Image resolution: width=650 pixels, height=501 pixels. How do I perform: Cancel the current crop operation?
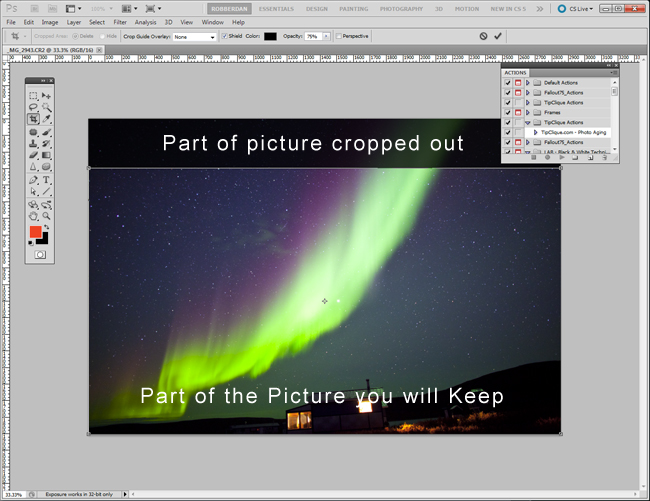[483, 36]
